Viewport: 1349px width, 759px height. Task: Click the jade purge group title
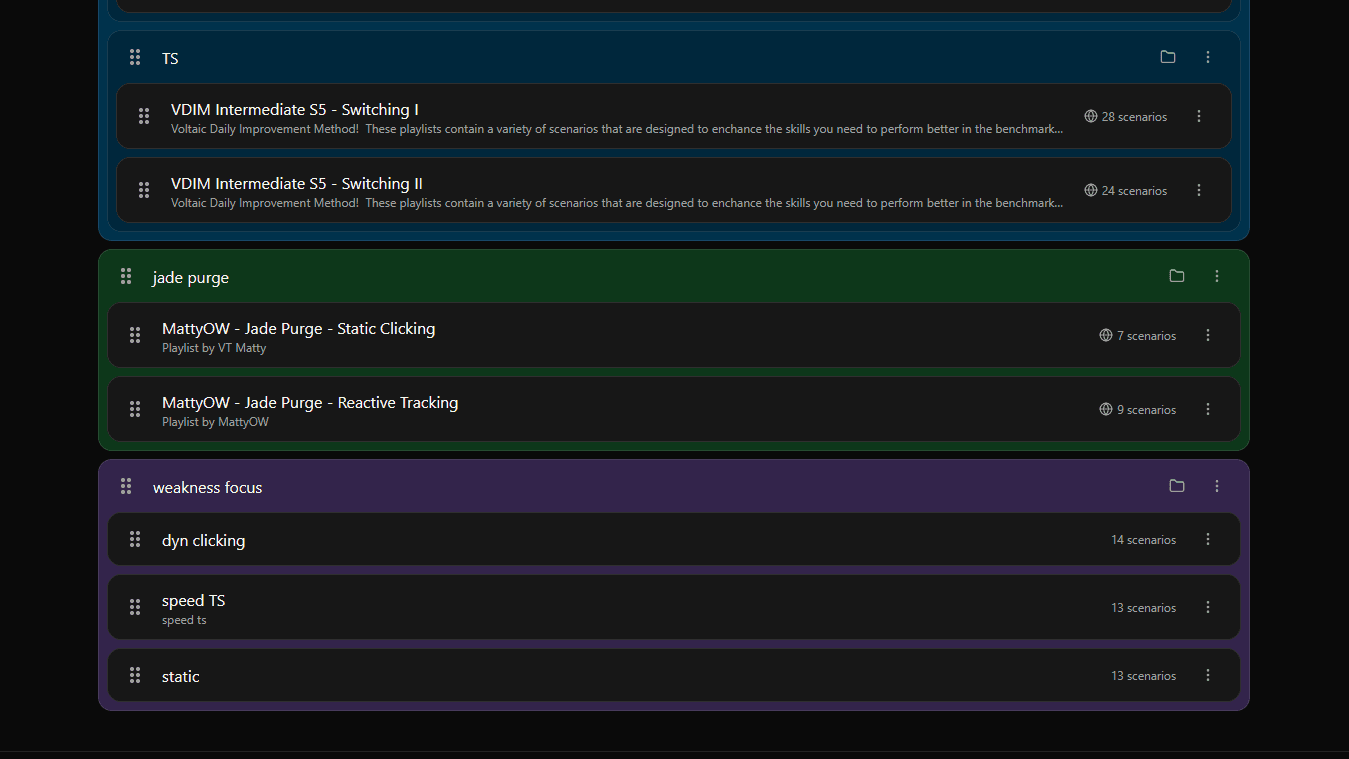(191, 278)
